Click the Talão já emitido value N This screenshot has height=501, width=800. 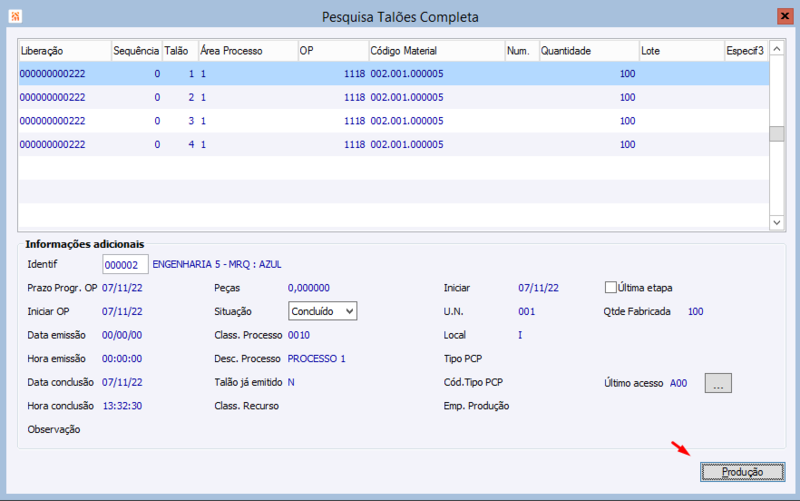pos(291,382)
